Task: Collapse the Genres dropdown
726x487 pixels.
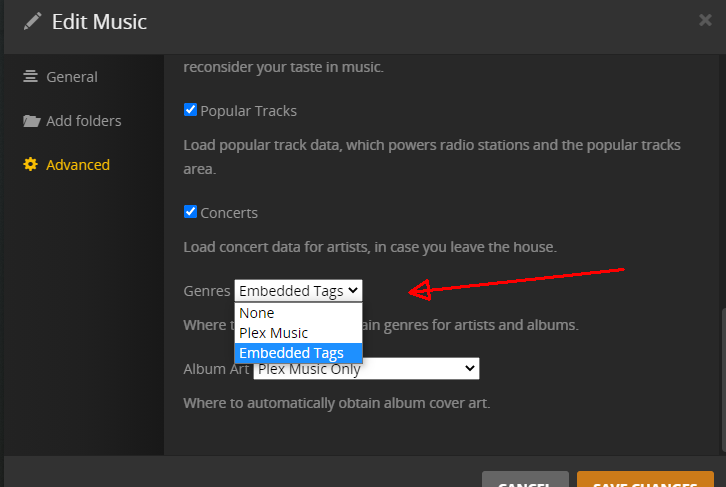Action: [298, 291]
